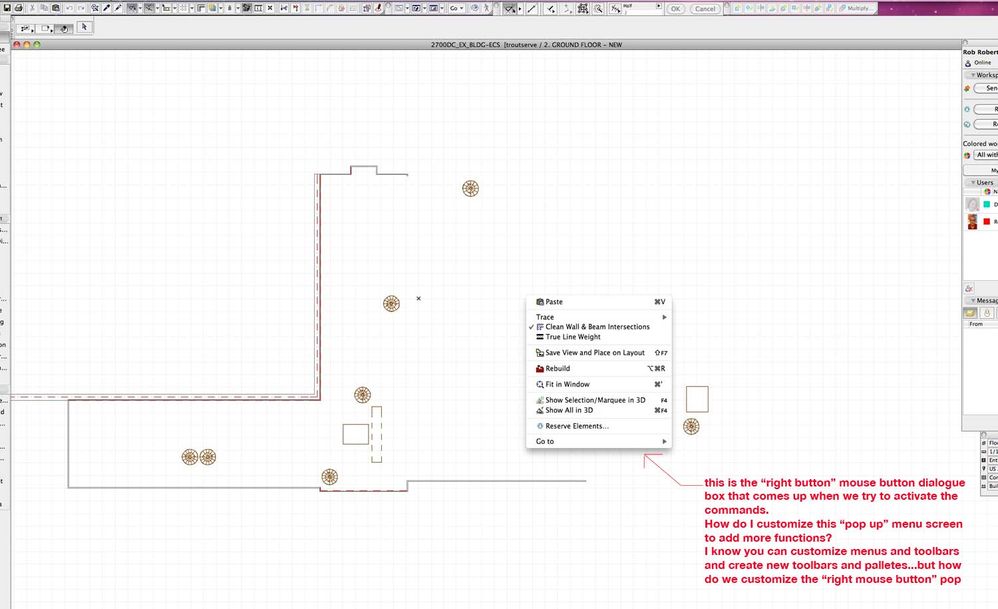Viewport: 998px width, 609px height.
Task: Toggle True Line Weight option
Action: click(598, 337)
